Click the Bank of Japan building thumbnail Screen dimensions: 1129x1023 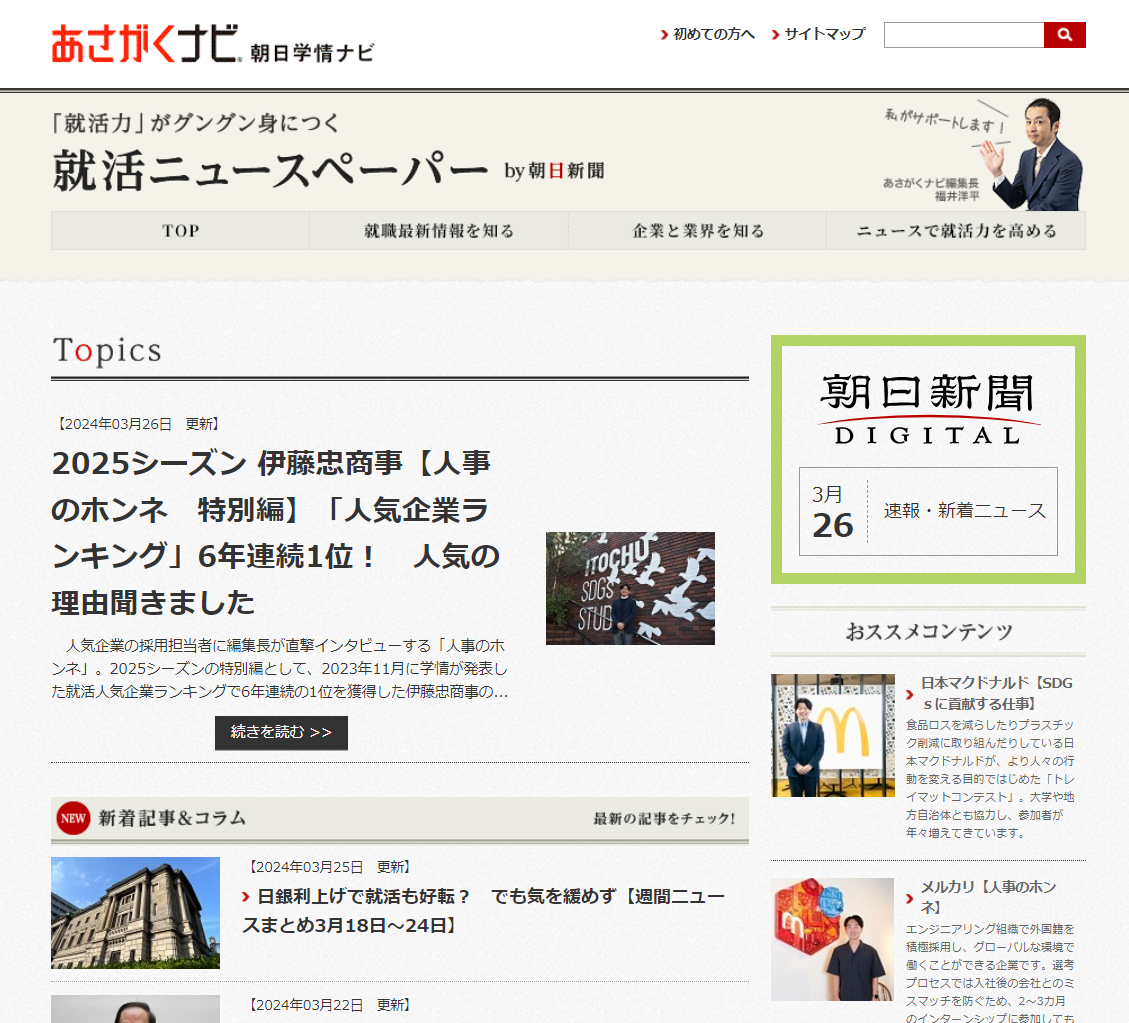pos(135,912)
